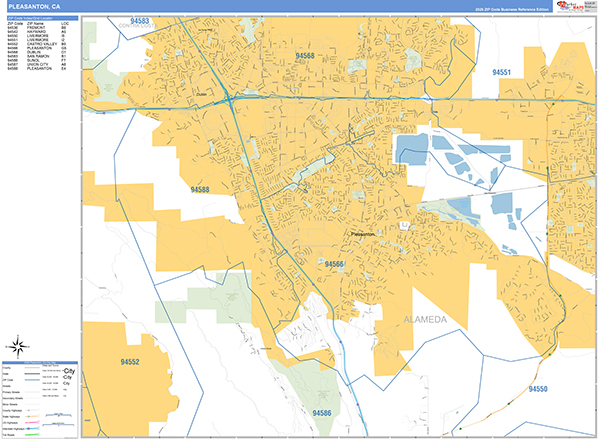Click the blue ZIP Code line sample in legend
Screen dimensions: 600x439
[32, 380]
